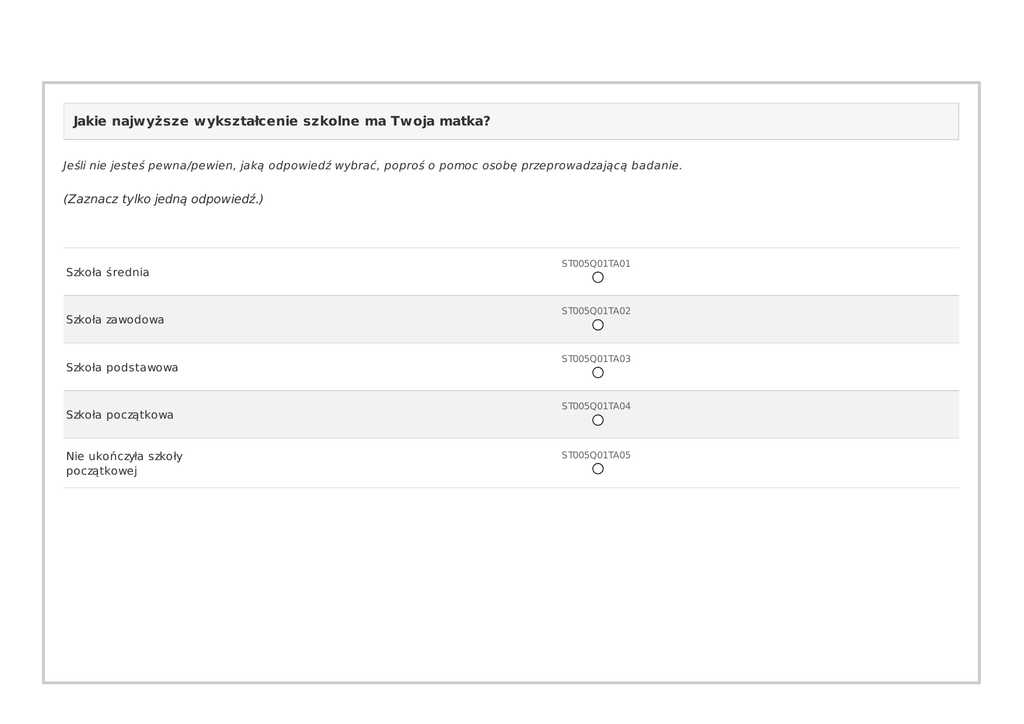Click the 'Nie ukończyła szkoły początkowej' label

pos(124,463)
